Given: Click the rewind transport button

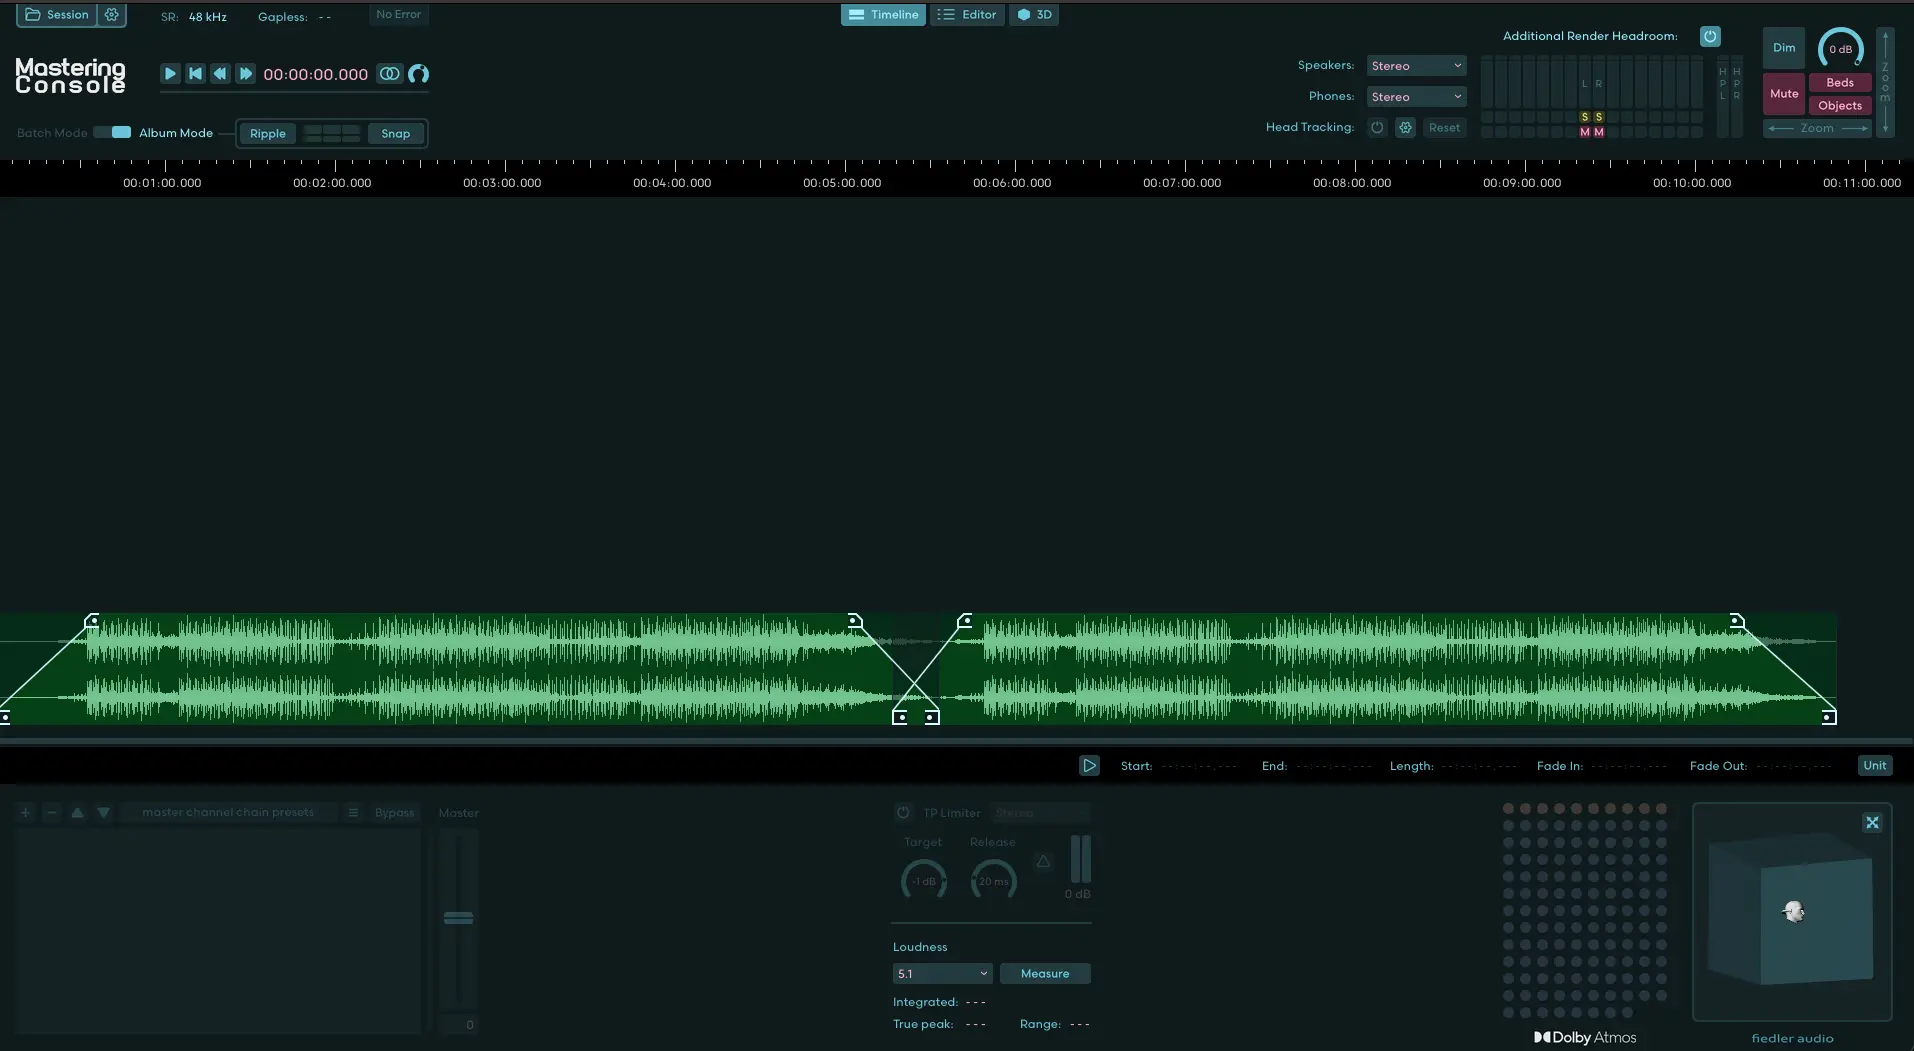Looking at the screenshot, I should pos(220,74).
